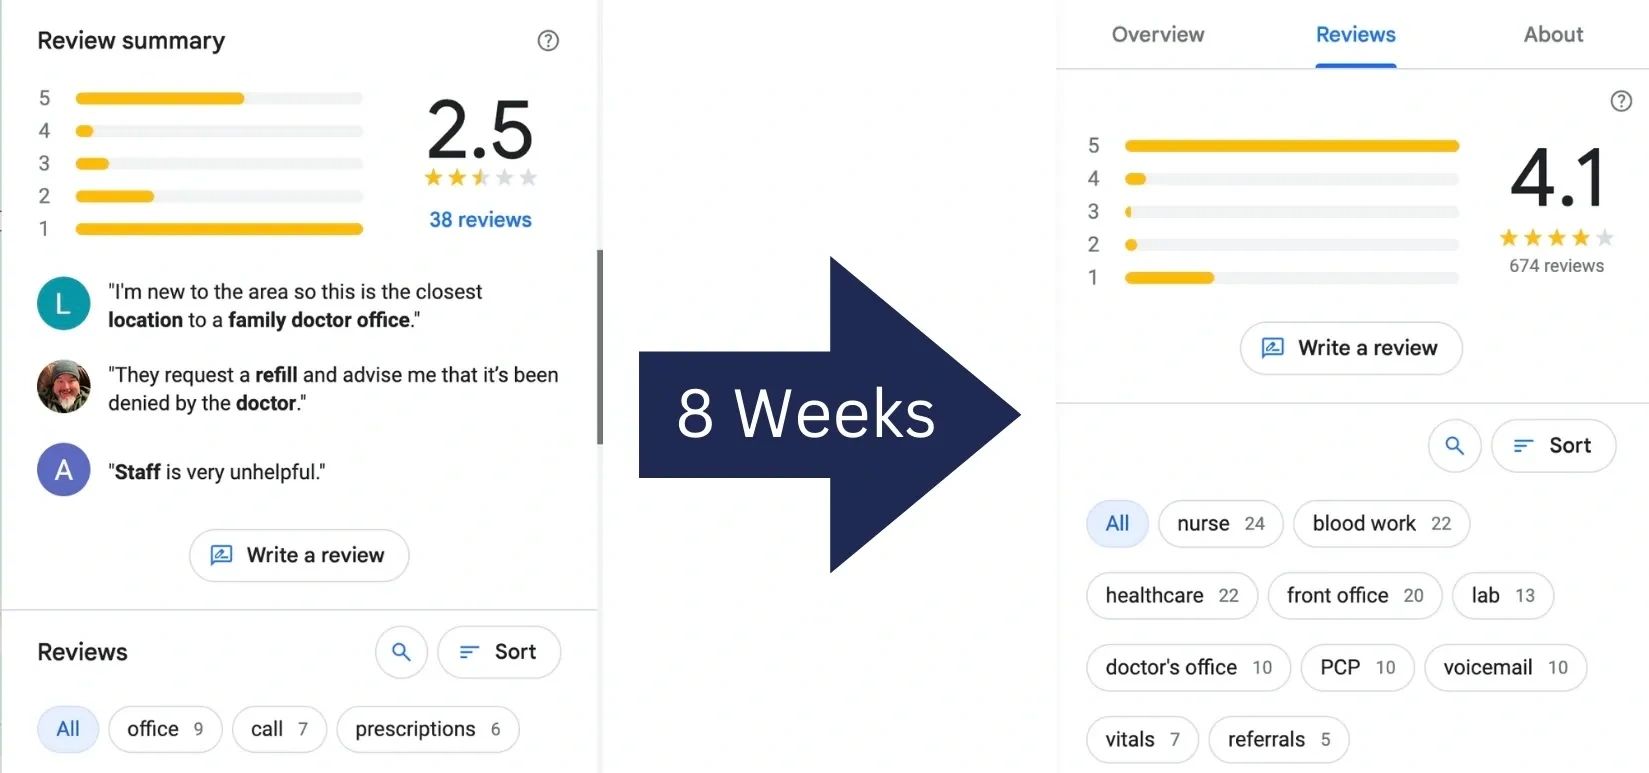The image size is (1649, 773).
Task: Search reviews with left magnifier icon
Action: click(401, 652)
